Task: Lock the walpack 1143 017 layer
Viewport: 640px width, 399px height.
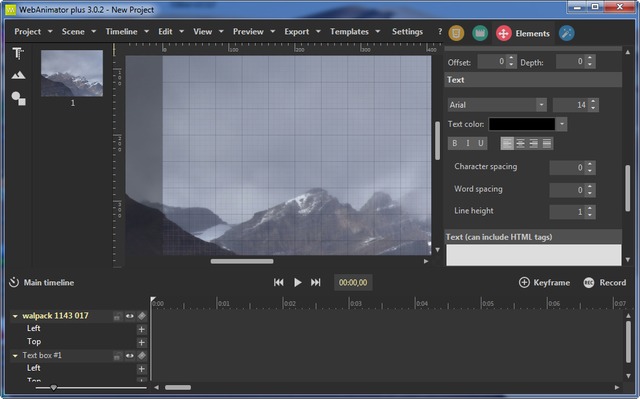Action: coord(118,316)
